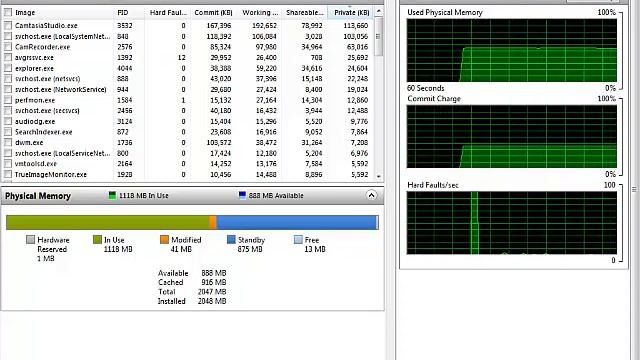This screenshot has width=640, height=360.
Task: Tick the svchost.exe (NetworkService) checkbox
Action: 8,89
